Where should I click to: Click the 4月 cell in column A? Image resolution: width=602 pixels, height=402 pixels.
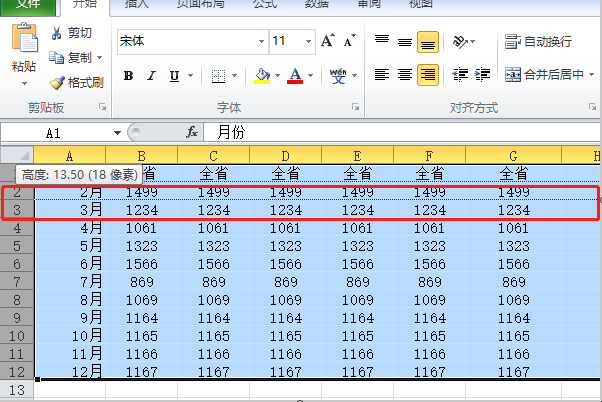[69, 228]
